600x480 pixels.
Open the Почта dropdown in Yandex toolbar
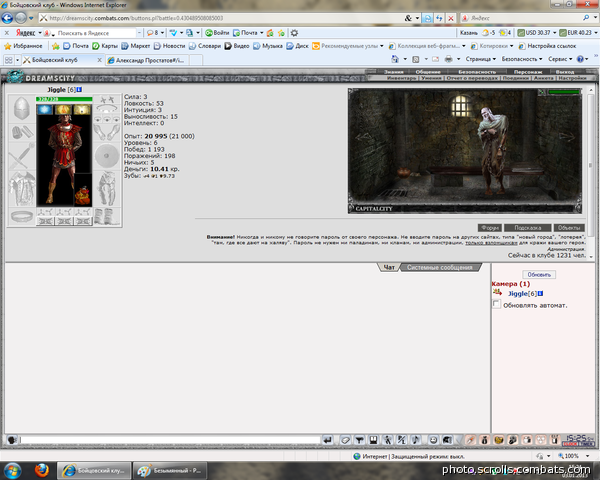[262, 33]
